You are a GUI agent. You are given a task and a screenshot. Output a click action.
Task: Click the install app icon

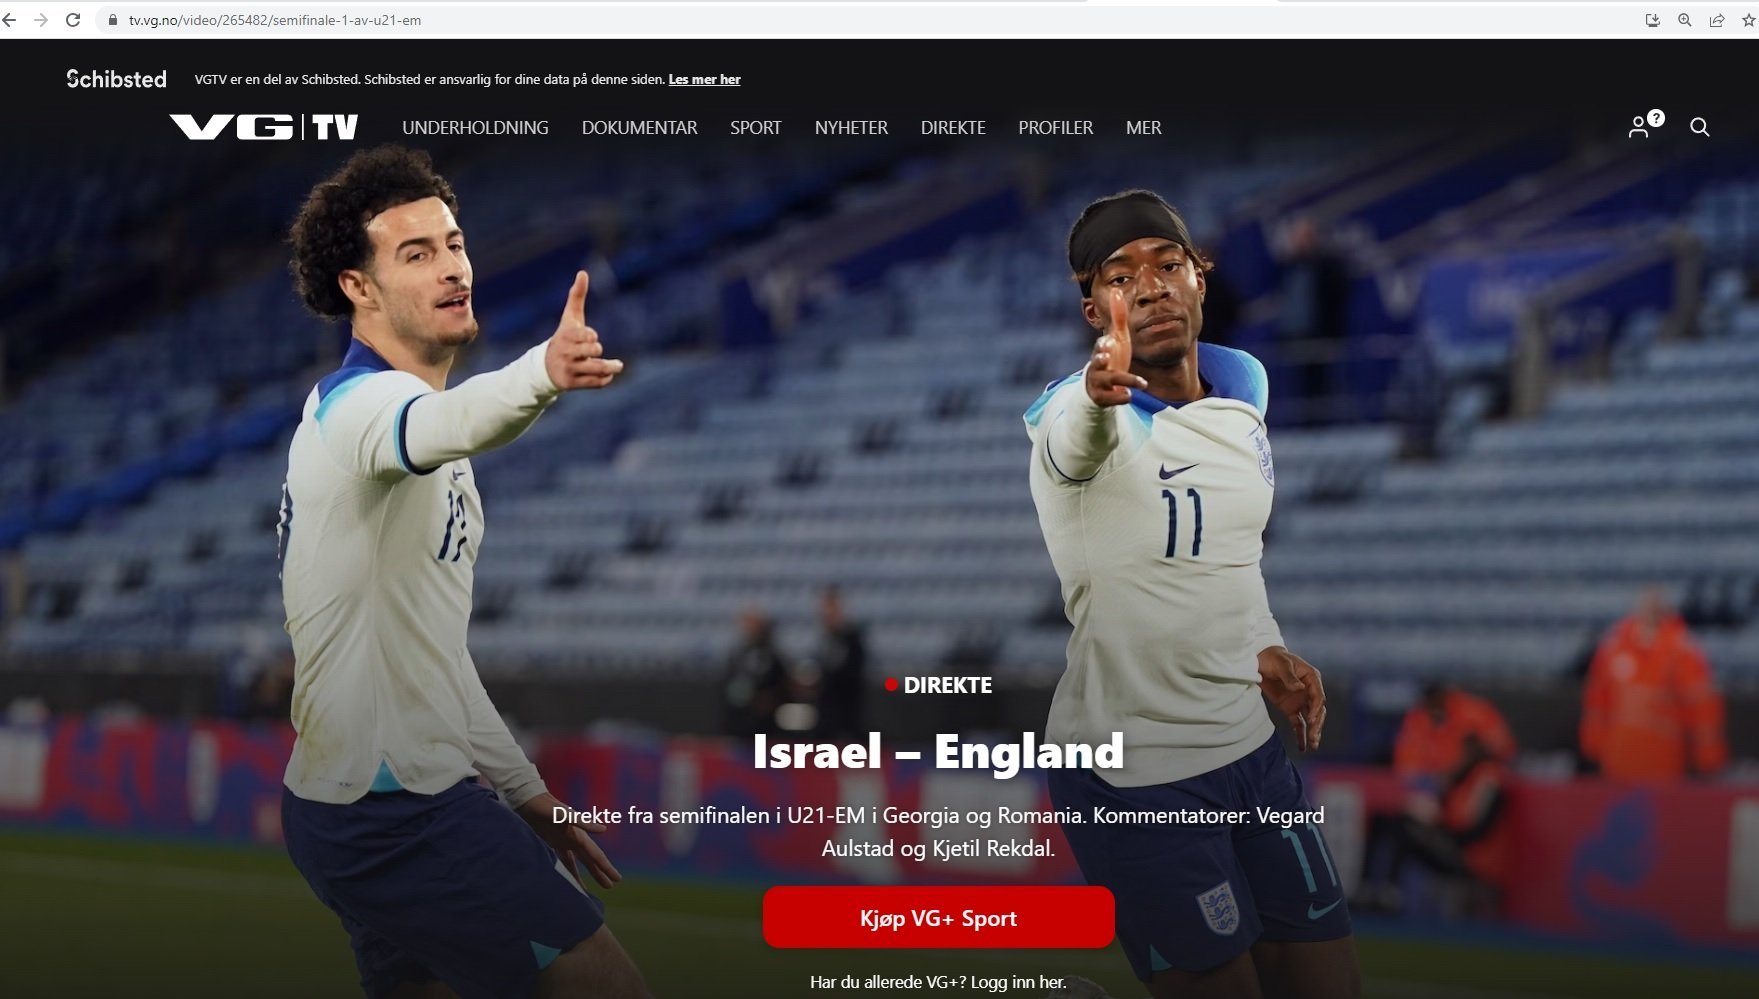pos(1653,20)
